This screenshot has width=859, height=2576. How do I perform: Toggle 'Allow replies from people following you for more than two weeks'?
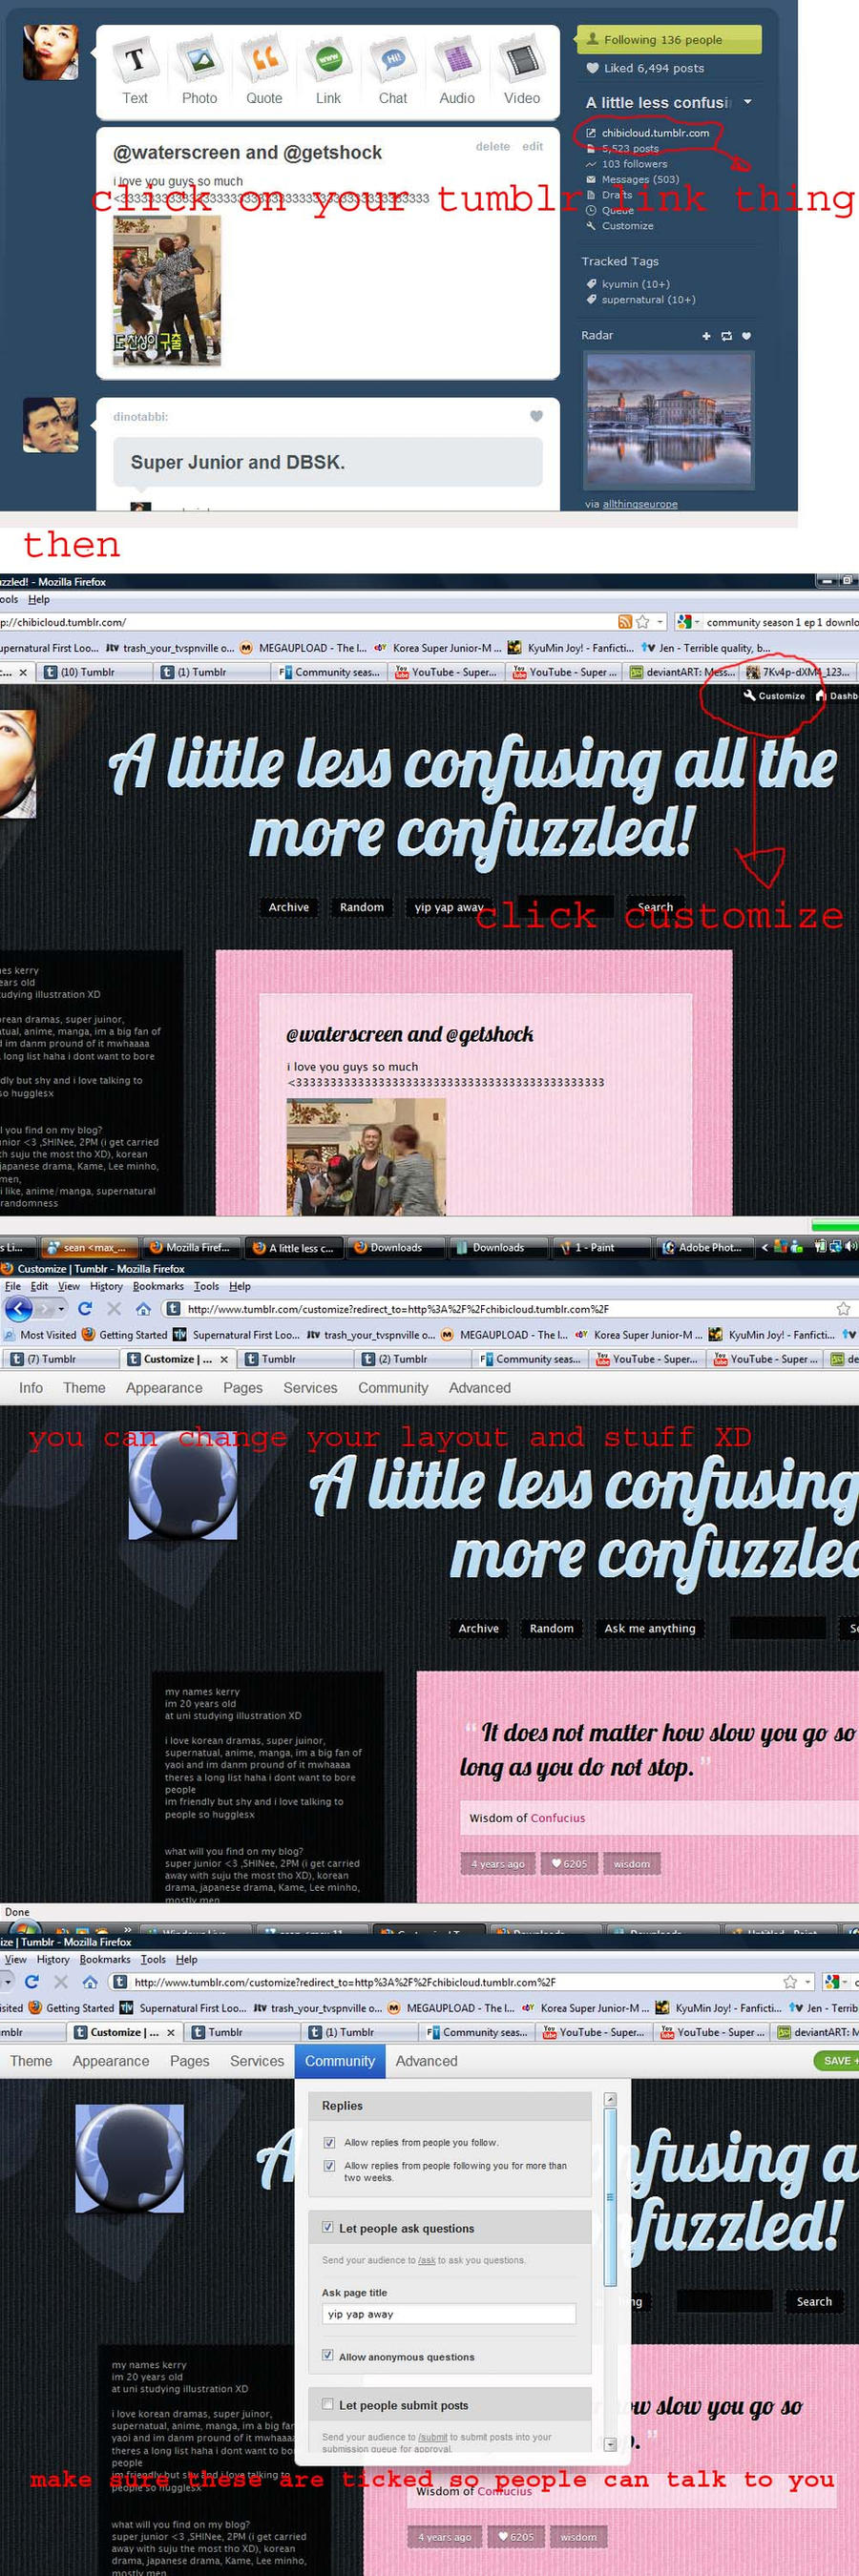pyautogui.click(x=329, y=2165)
